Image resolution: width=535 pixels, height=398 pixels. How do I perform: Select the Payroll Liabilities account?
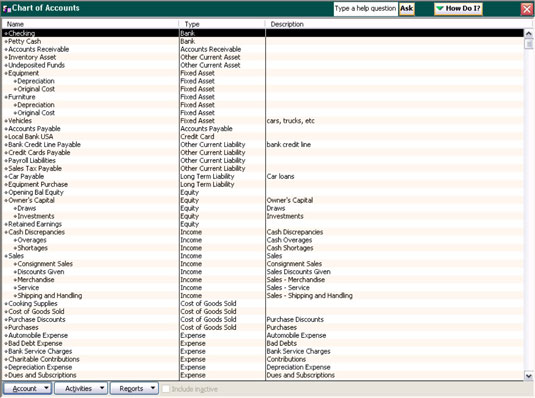[32, 160]
